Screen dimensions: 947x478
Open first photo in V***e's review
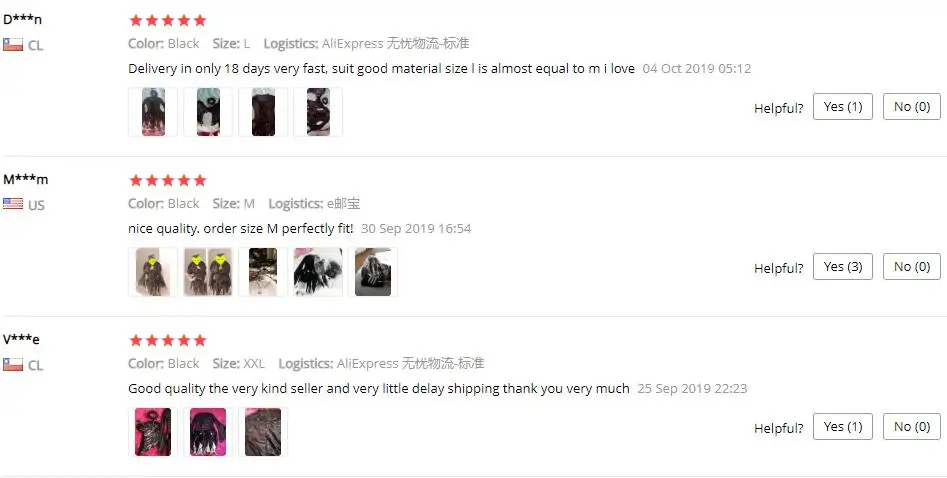pos(153,432)
